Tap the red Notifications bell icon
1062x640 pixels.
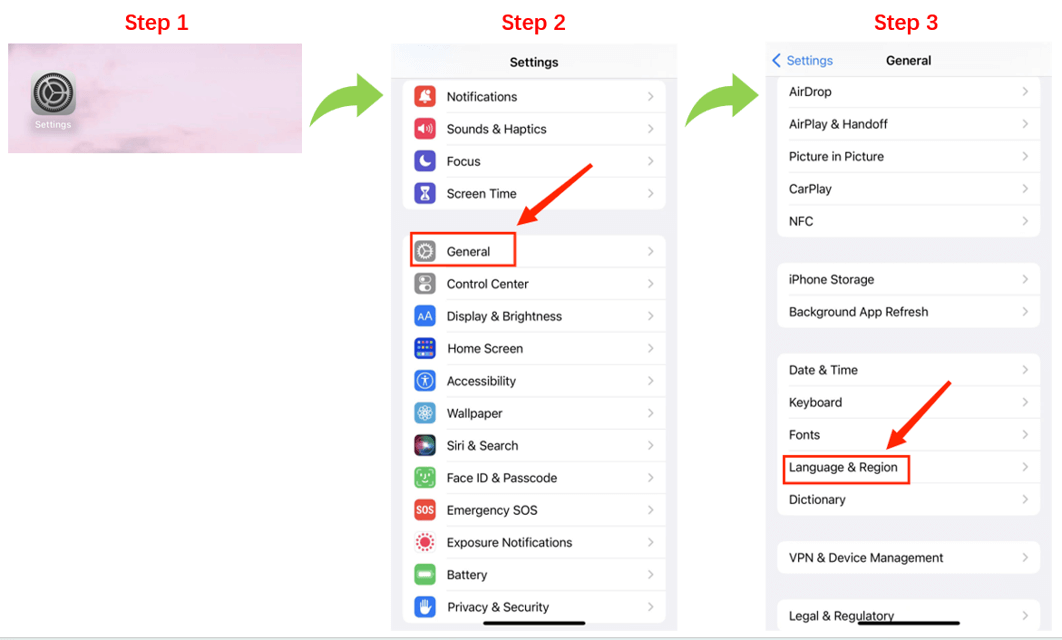425,97
